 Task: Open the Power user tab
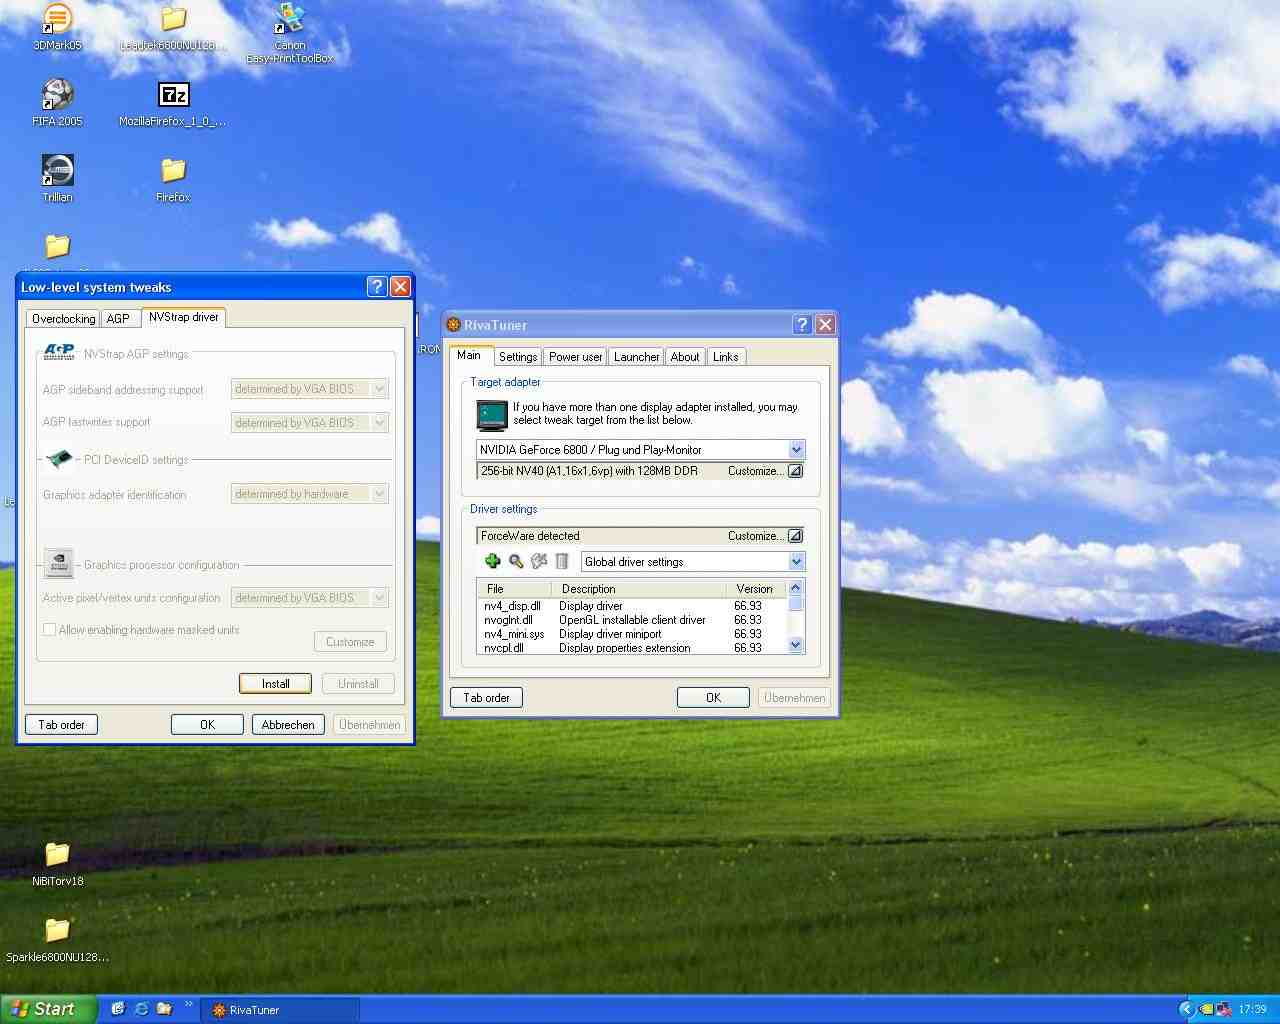575,357
